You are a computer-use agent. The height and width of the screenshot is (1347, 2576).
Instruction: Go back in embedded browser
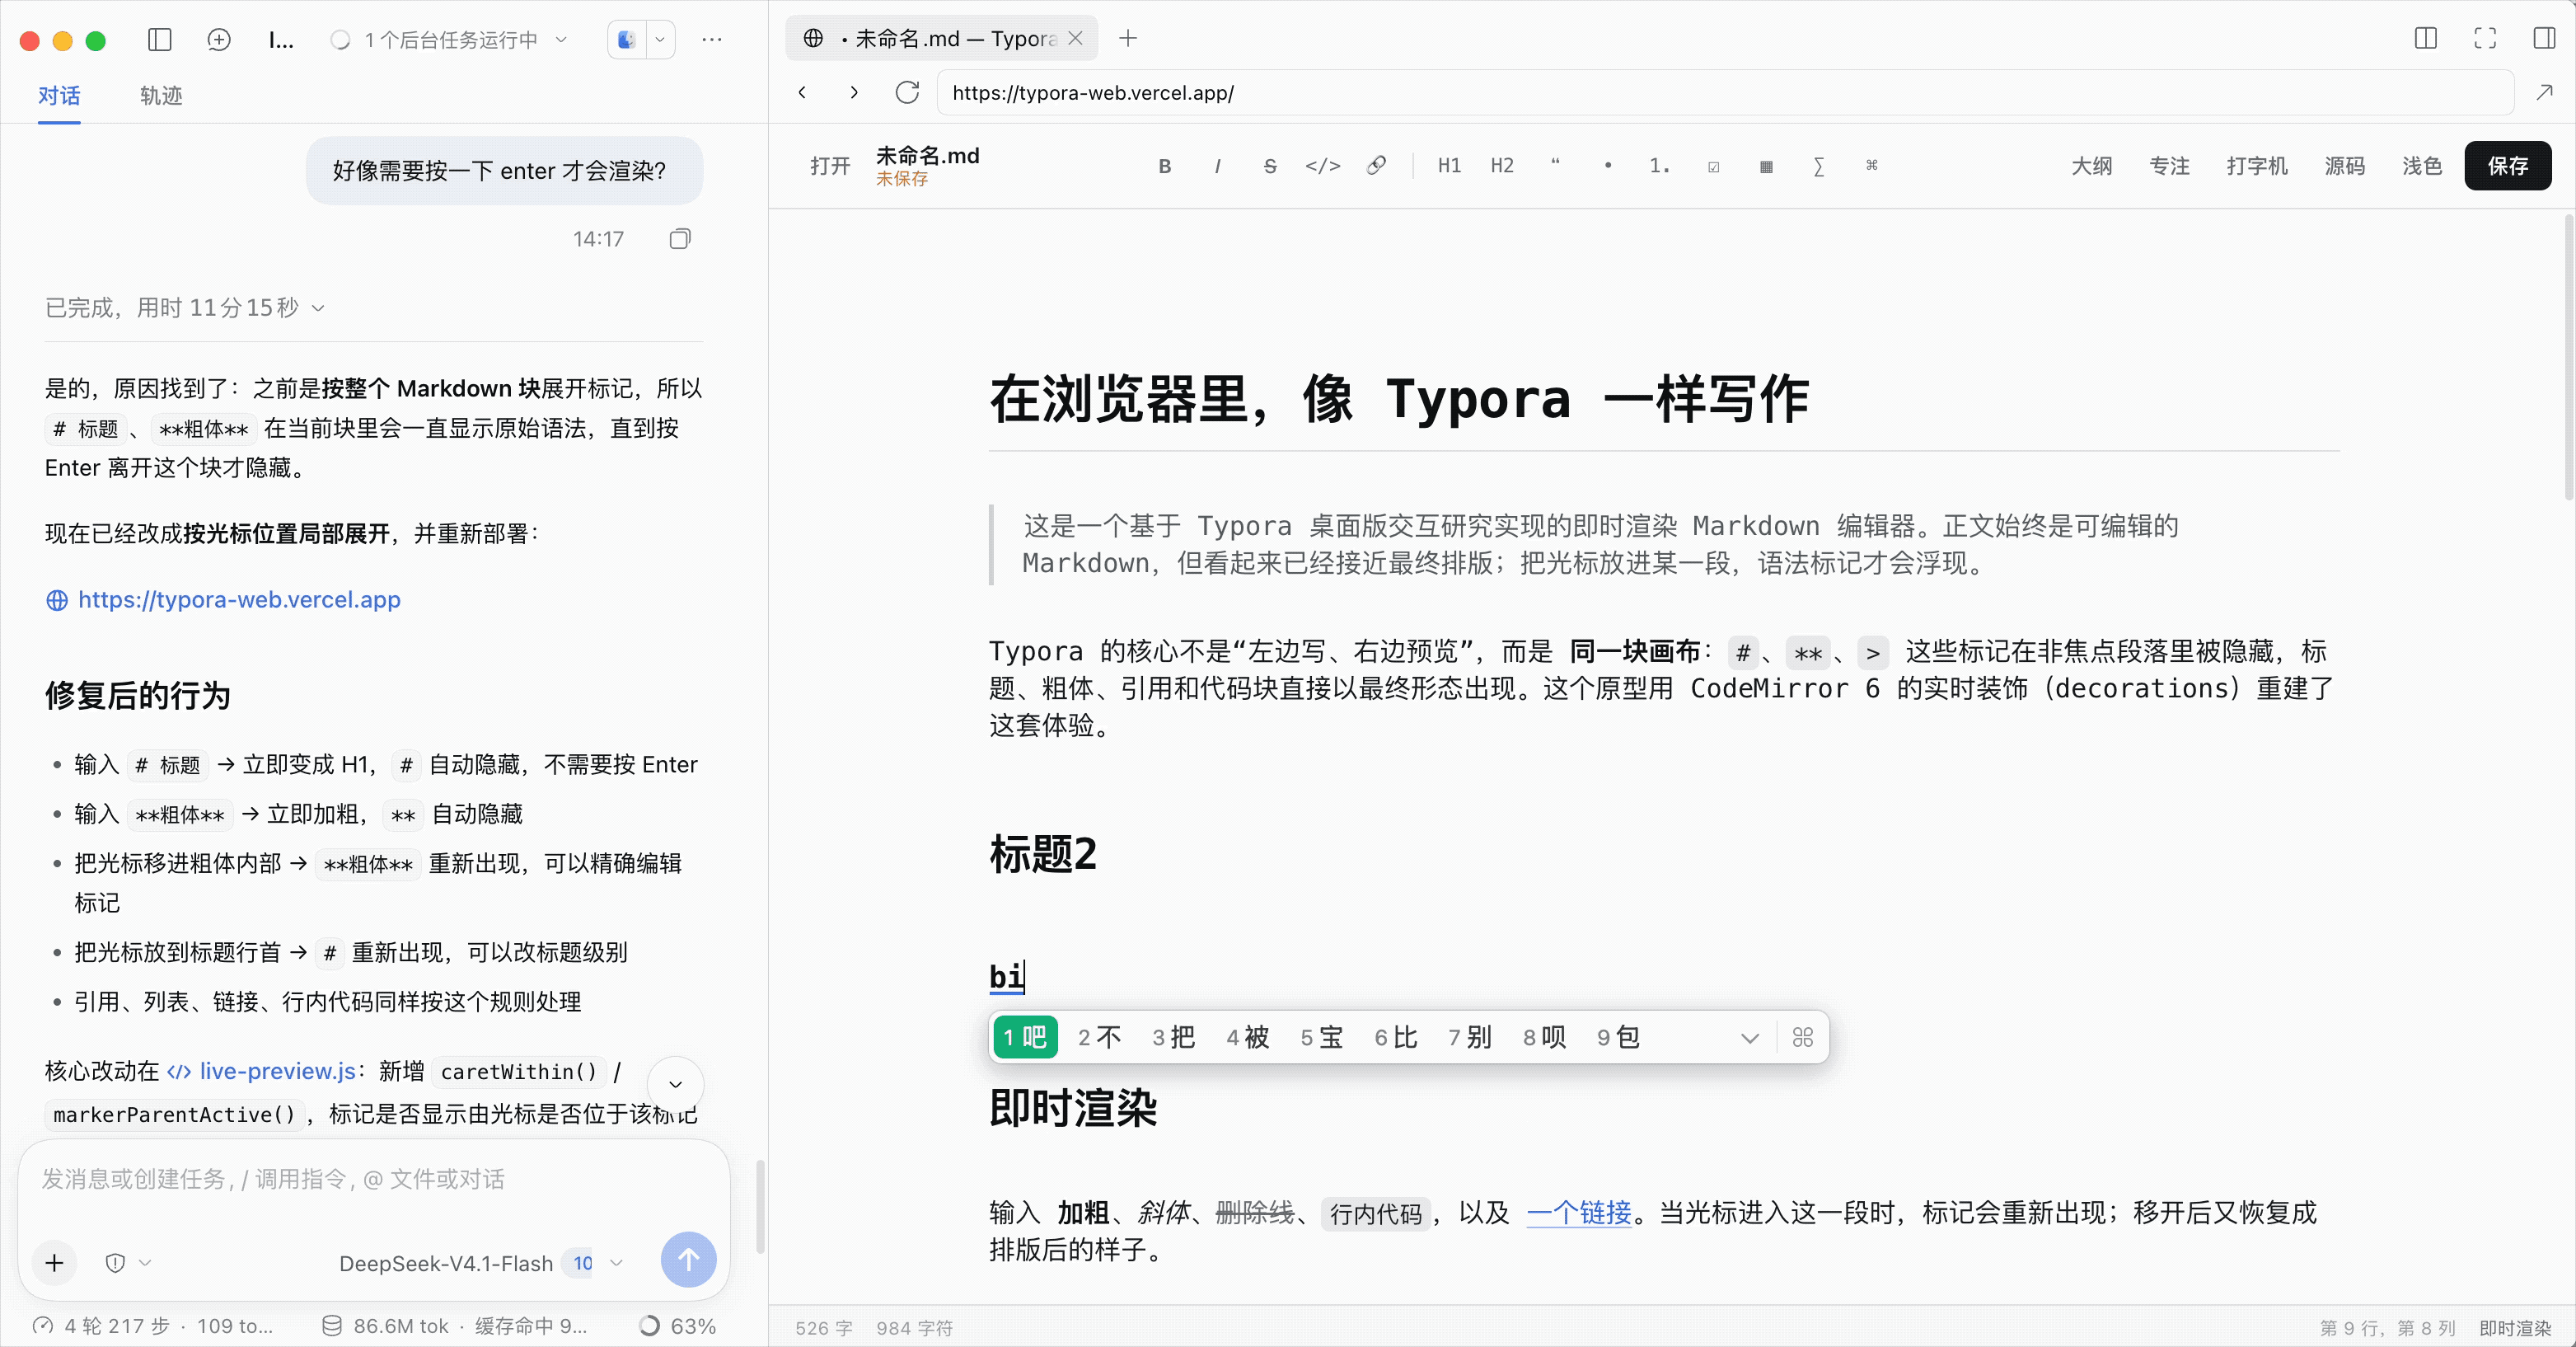point(802,93)
